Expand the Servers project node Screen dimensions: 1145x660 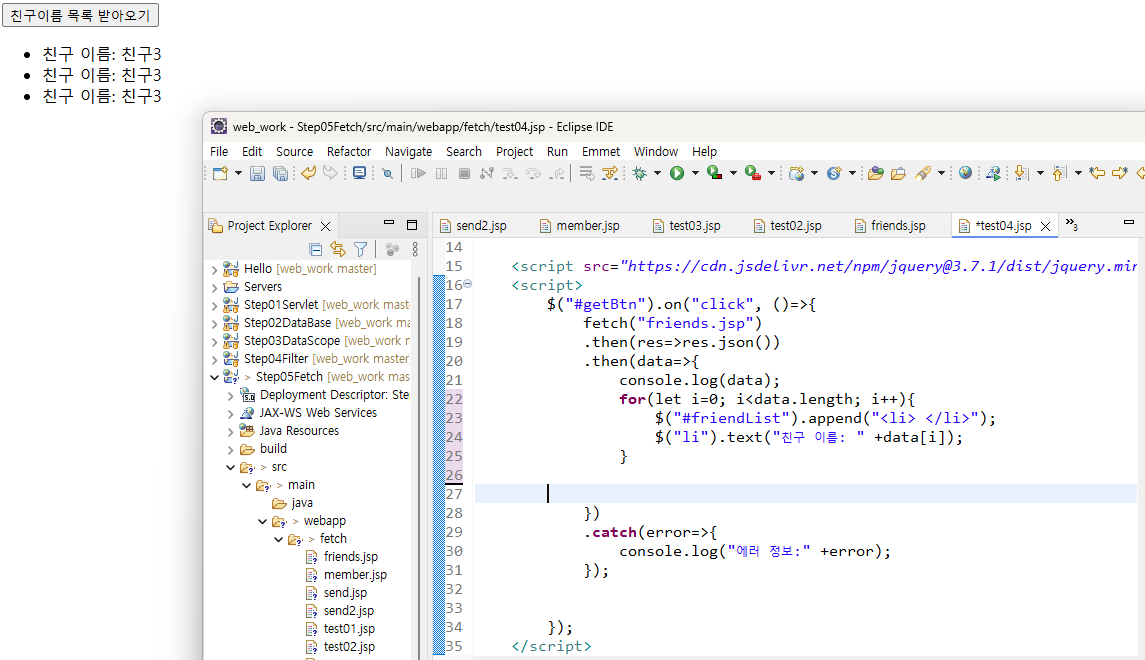coord(214,287)
